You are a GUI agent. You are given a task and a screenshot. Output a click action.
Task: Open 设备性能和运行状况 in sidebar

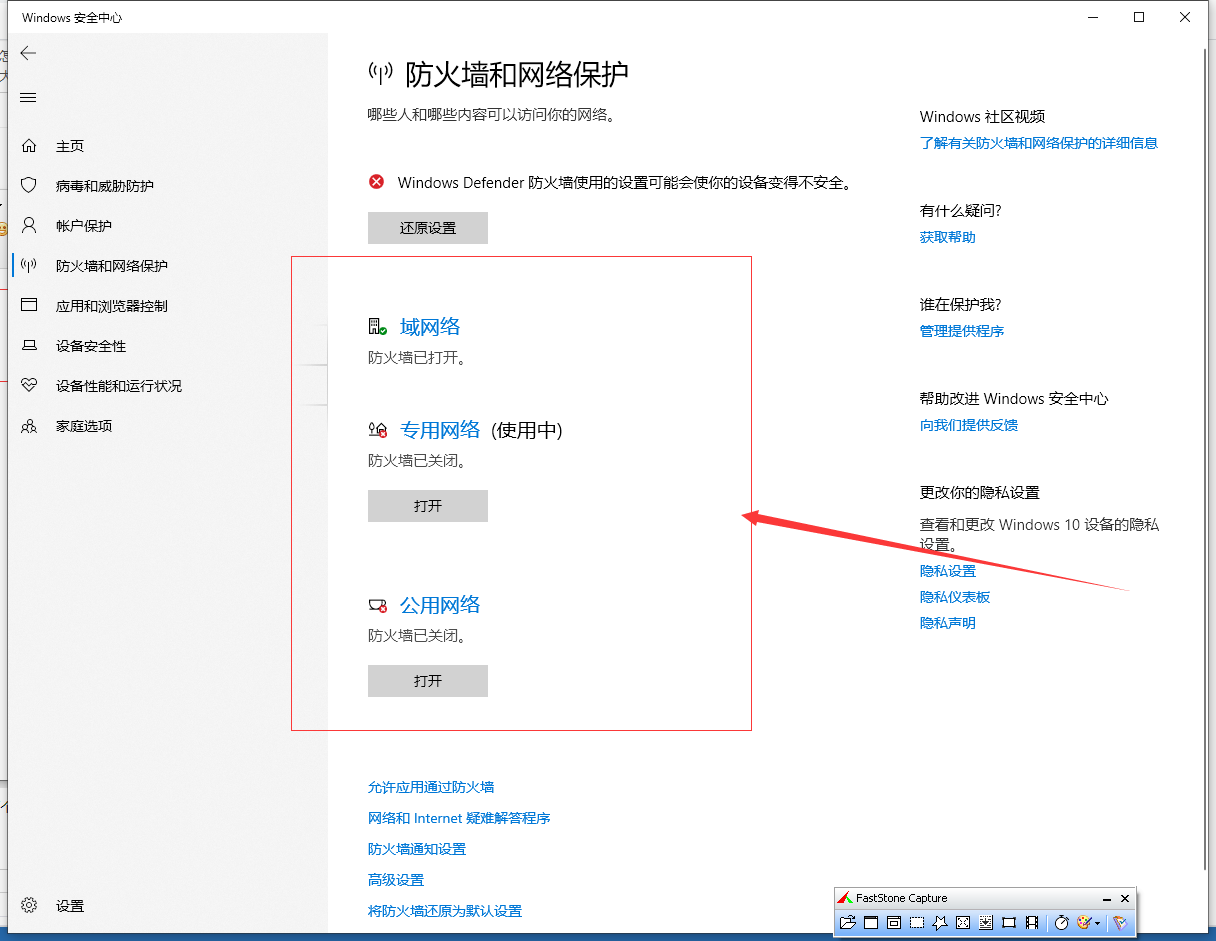pos(119,386)
